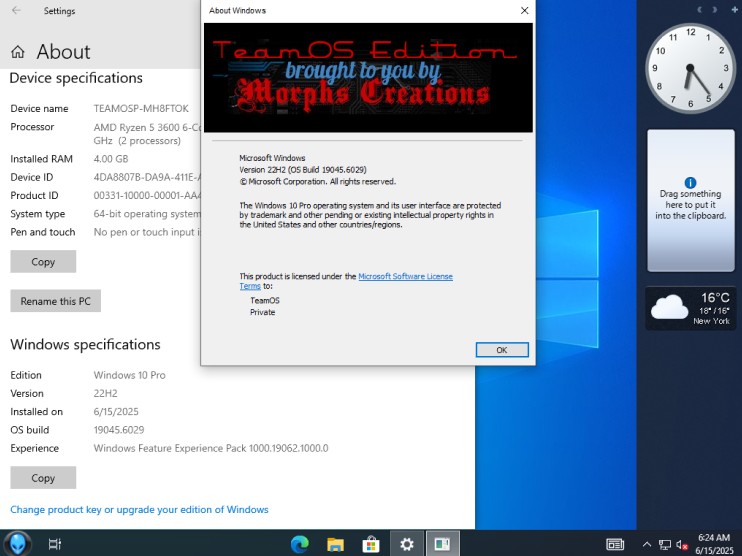Click OS build value 19045.6029 in Settings
The image size is (742, 556).
(x=119, y=430)
